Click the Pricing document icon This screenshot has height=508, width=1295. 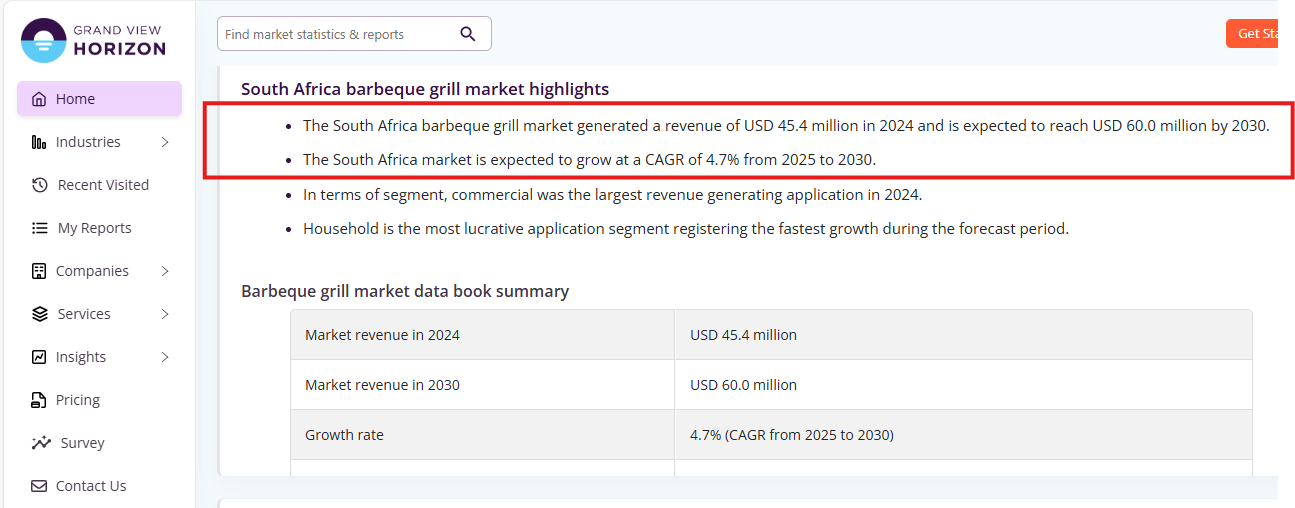[x=39, y=400]
